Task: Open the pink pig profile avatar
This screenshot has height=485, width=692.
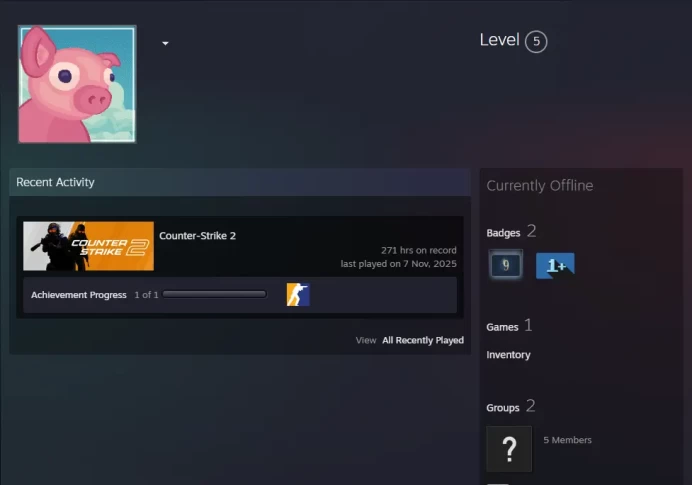Action: point(77,84)
